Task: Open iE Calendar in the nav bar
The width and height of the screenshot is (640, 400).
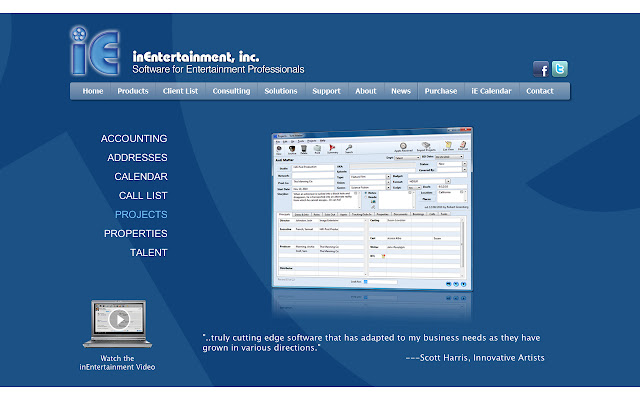Action: point(491,91)
